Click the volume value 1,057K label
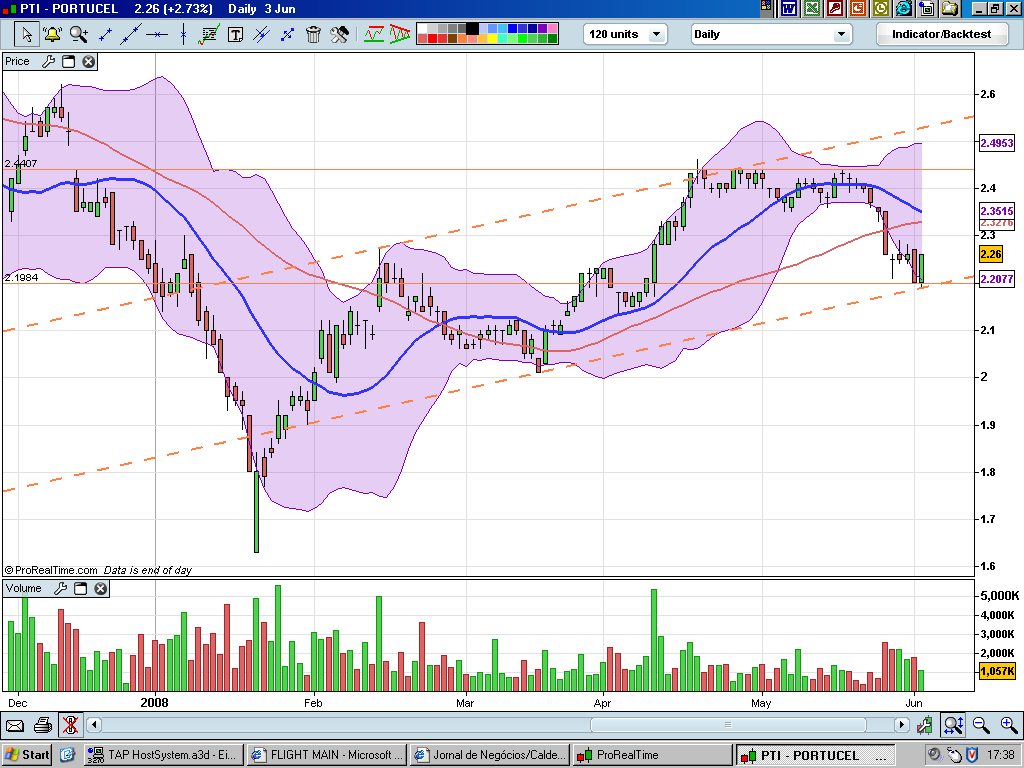This screenshot has width=1024, height=768. [x=997, y=671]
